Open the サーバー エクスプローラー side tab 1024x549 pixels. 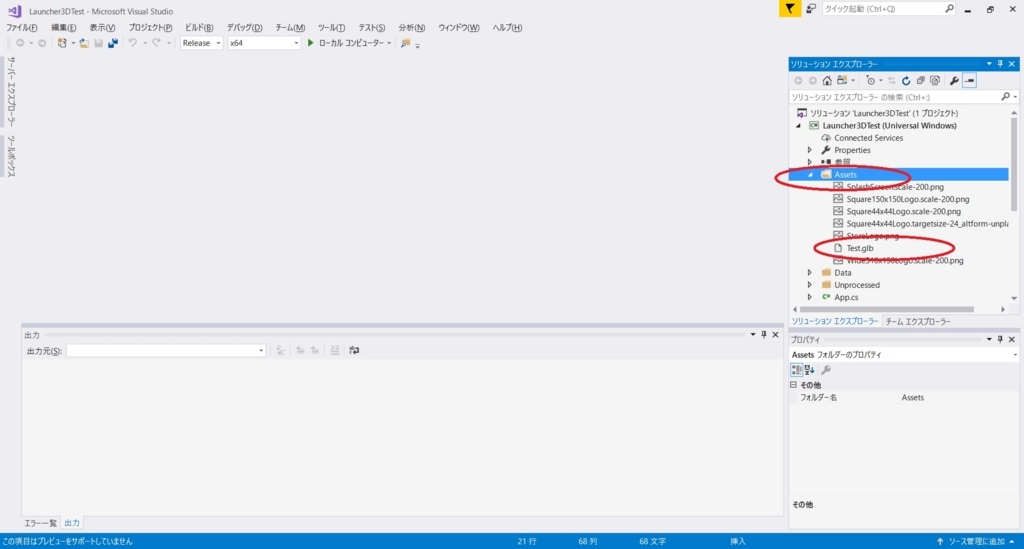tap(11, 91)
